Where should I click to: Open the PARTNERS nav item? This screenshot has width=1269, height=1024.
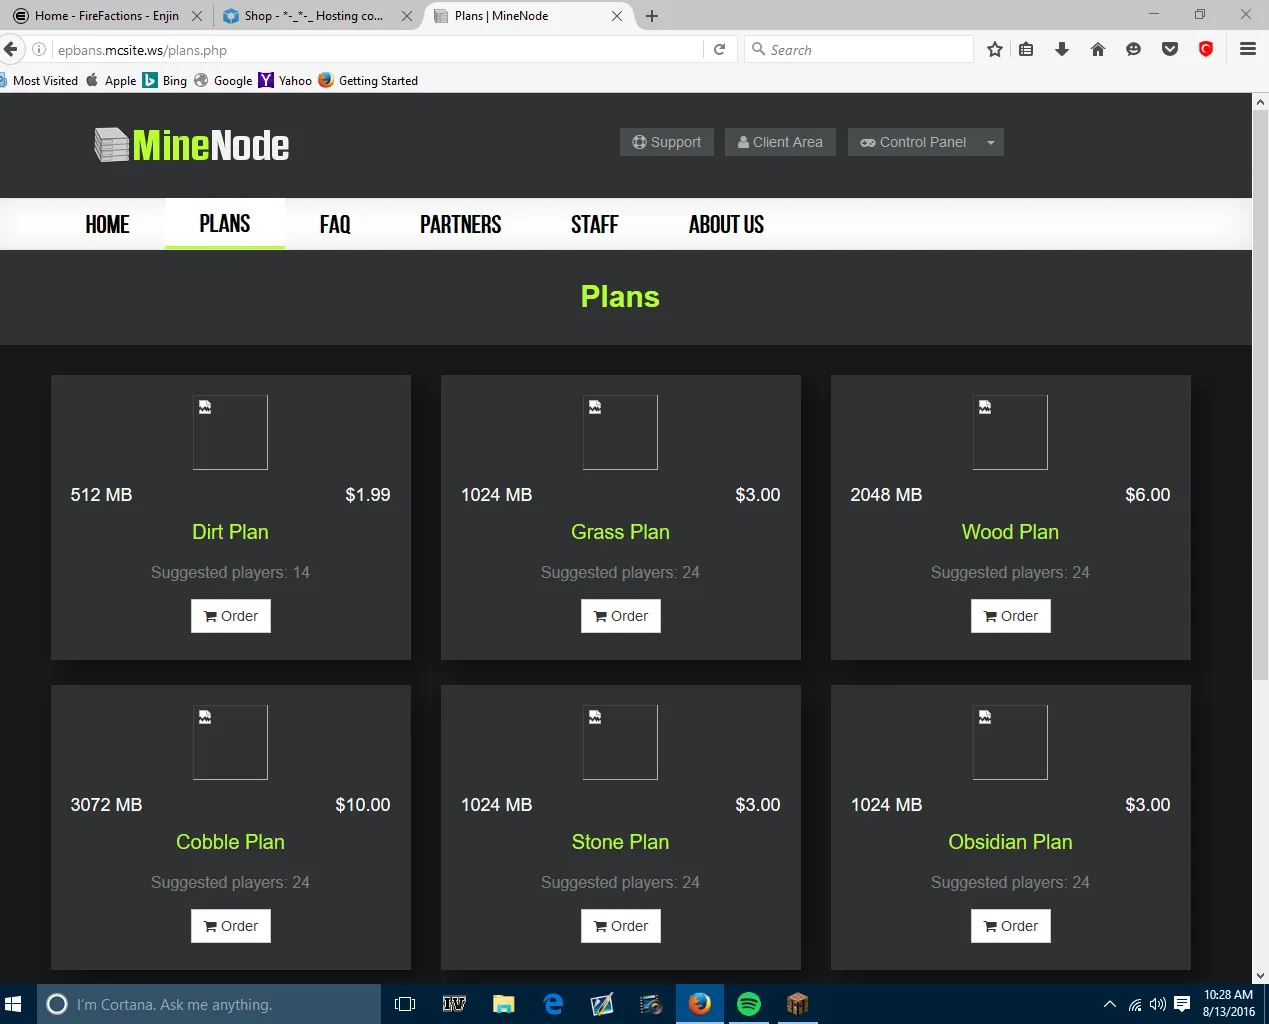(461, 224)
